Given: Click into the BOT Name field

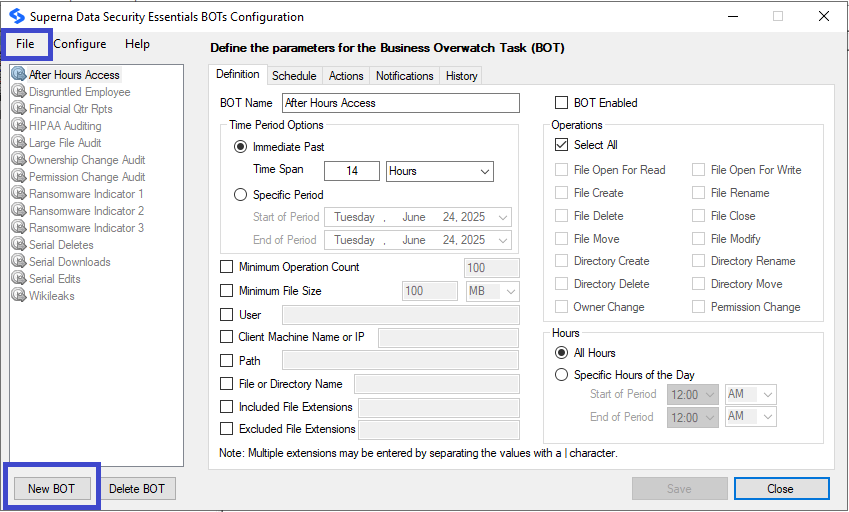Looking at the screenshot, I should [401, 103].
